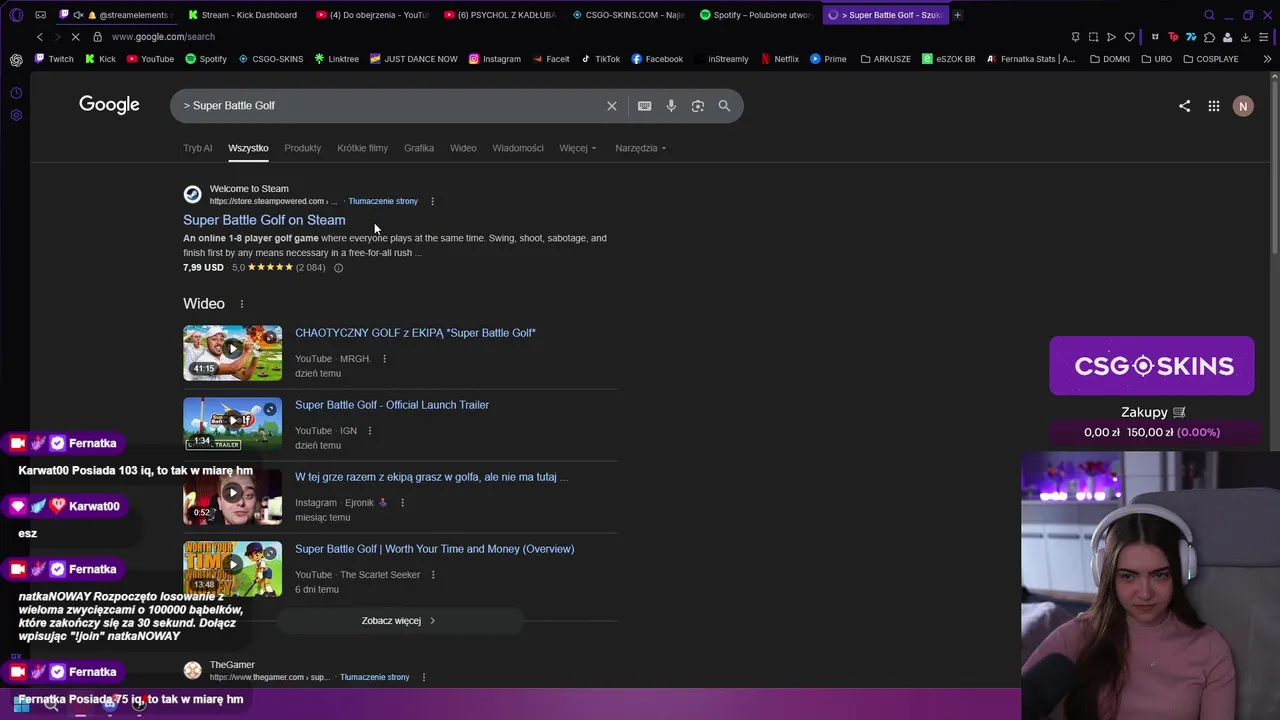Open options dots beside Wideo heading
Screen dimensions: 1280x720
click(241, 304)
